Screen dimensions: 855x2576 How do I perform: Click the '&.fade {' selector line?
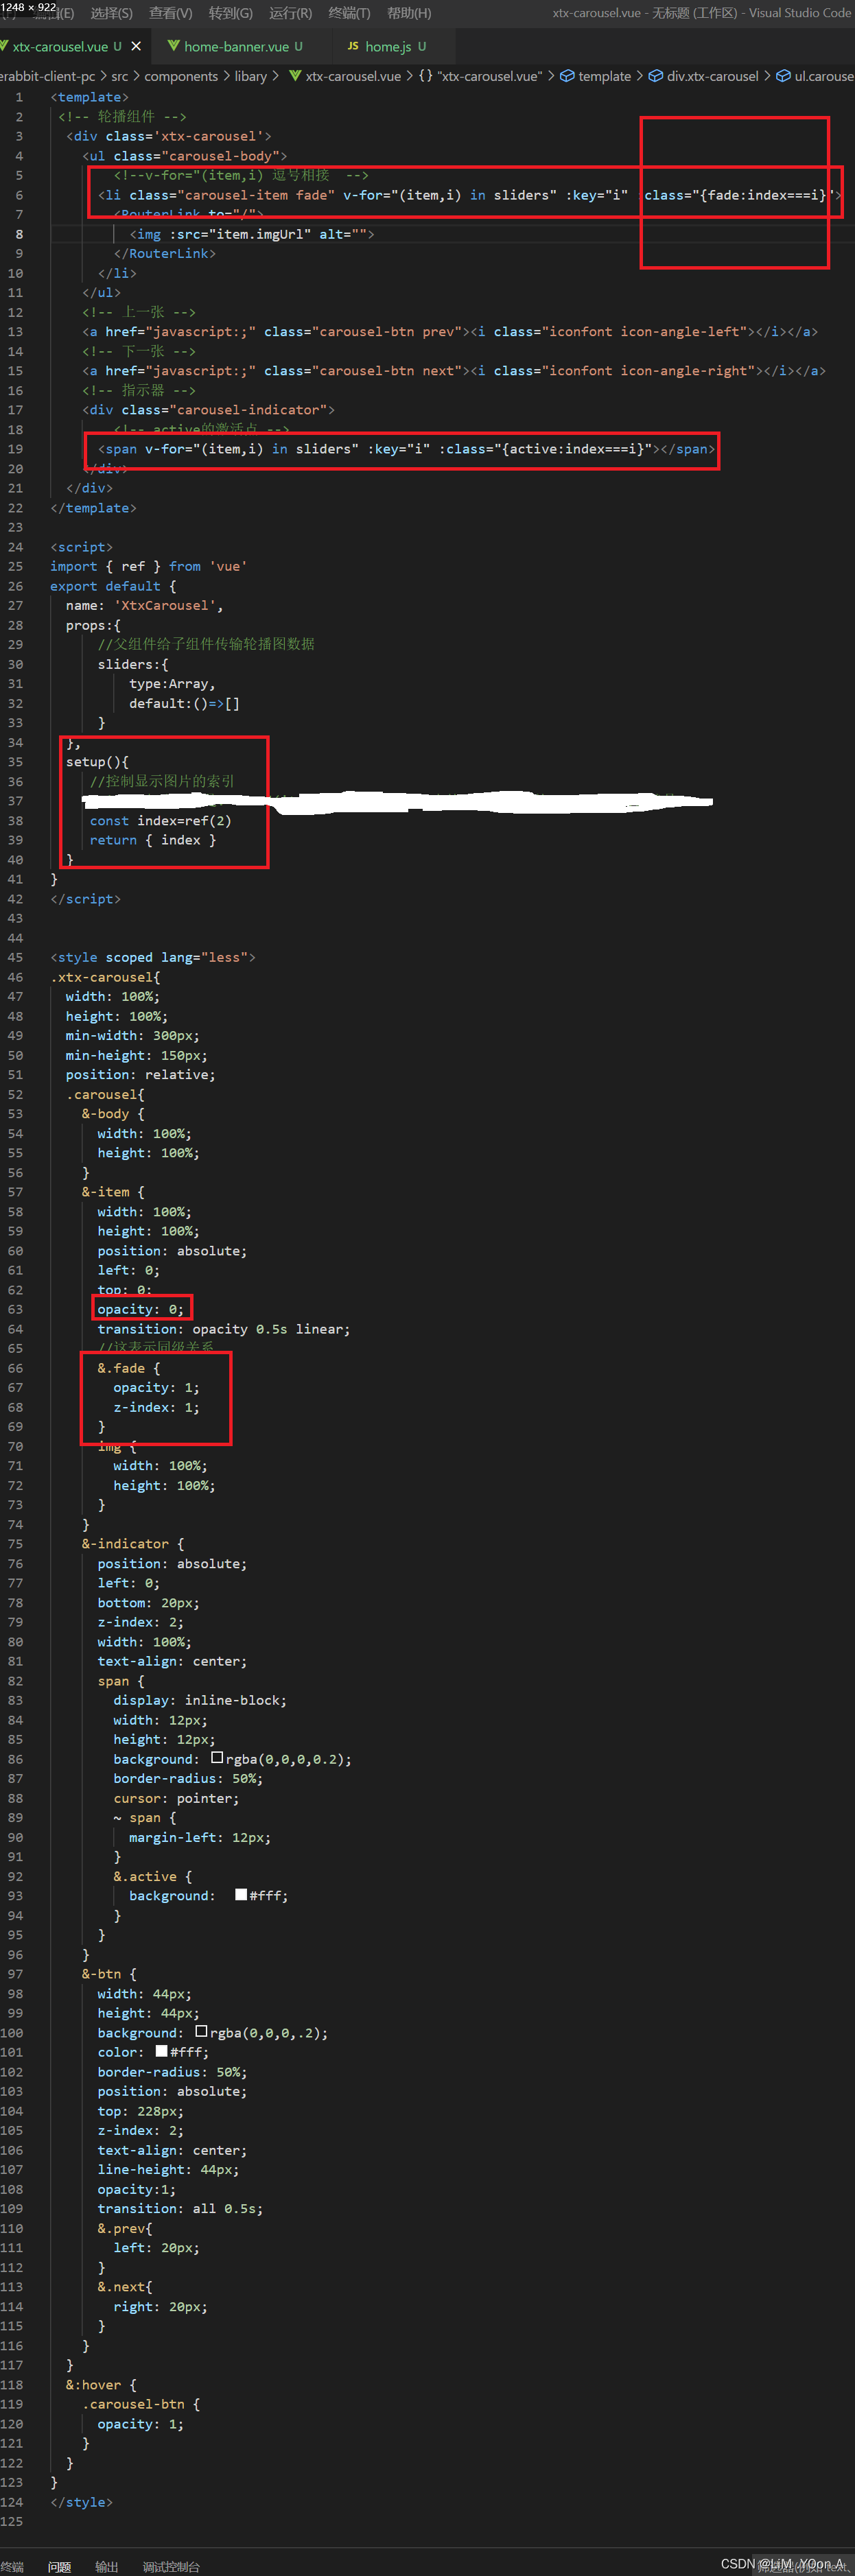coord(128,1368)
